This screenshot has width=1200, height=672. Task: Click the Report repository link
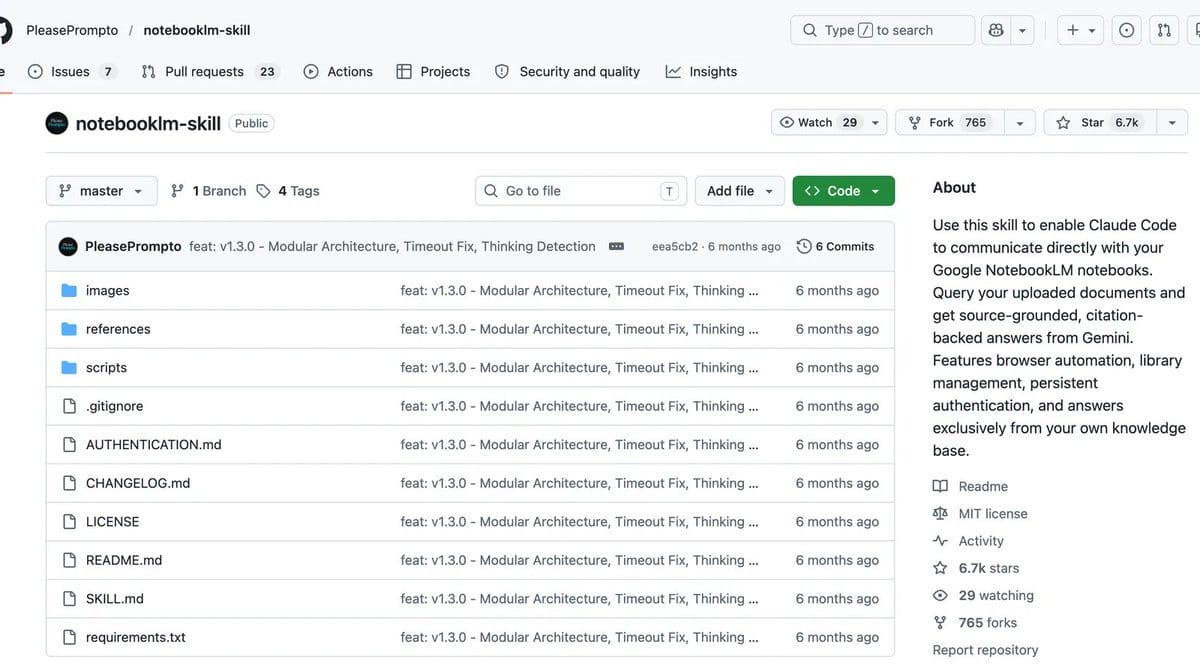point(986,650)
